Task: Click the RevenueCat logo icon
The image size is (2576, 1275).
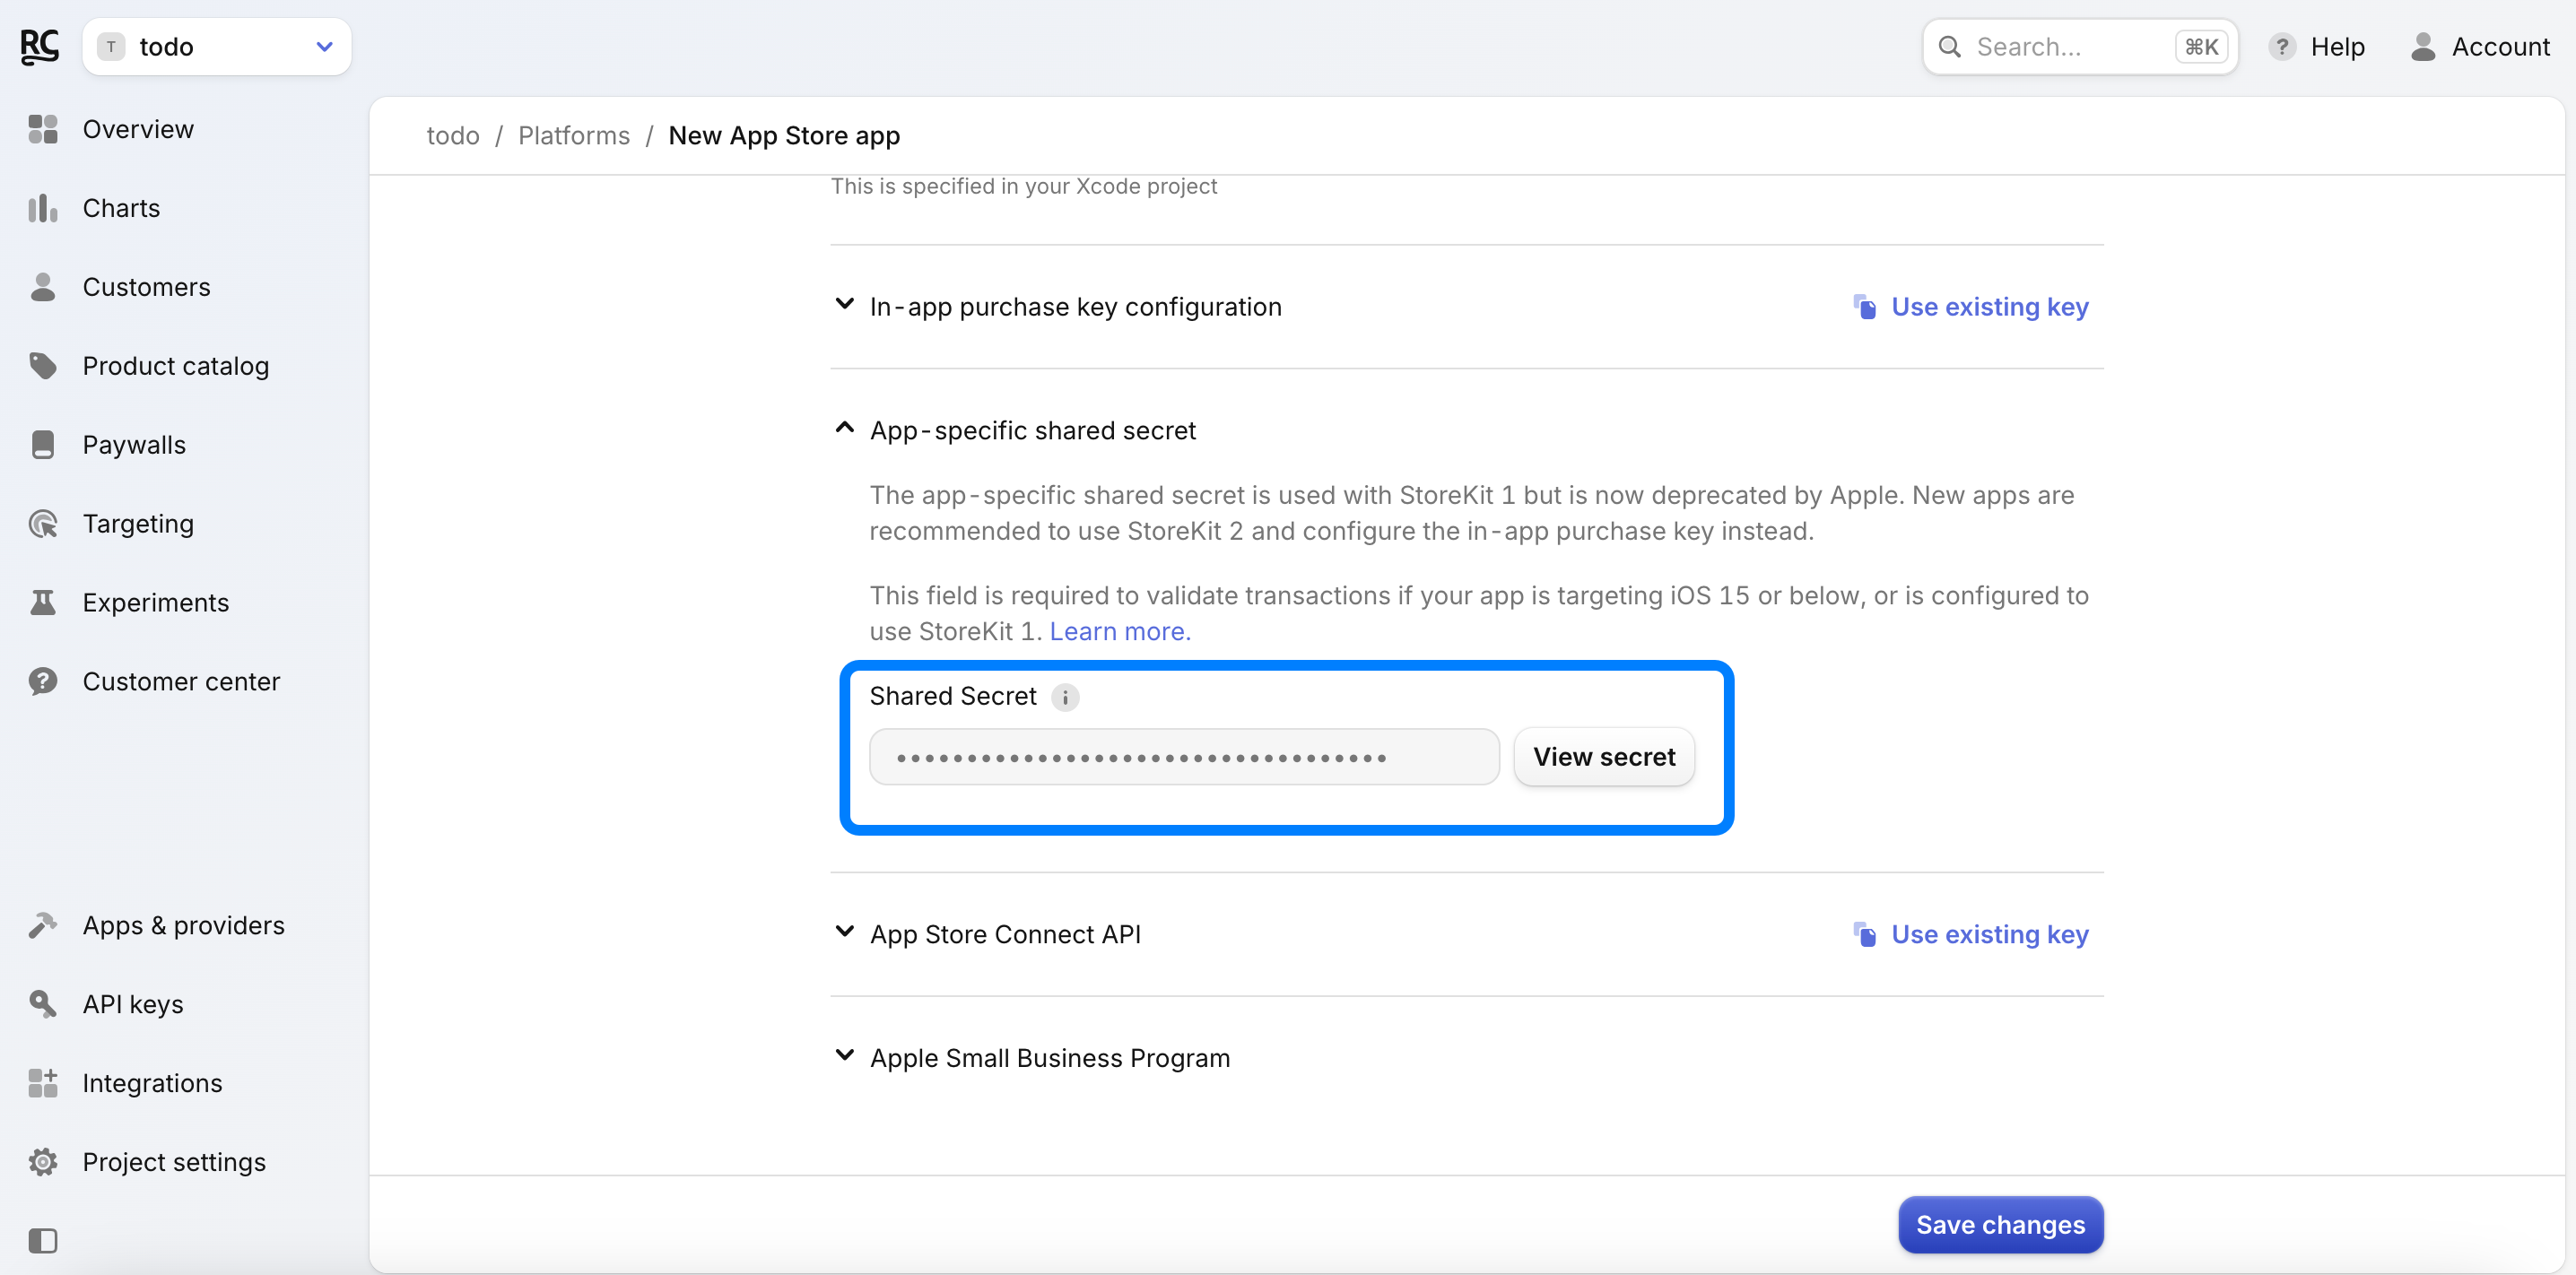Action: point(40,46)
